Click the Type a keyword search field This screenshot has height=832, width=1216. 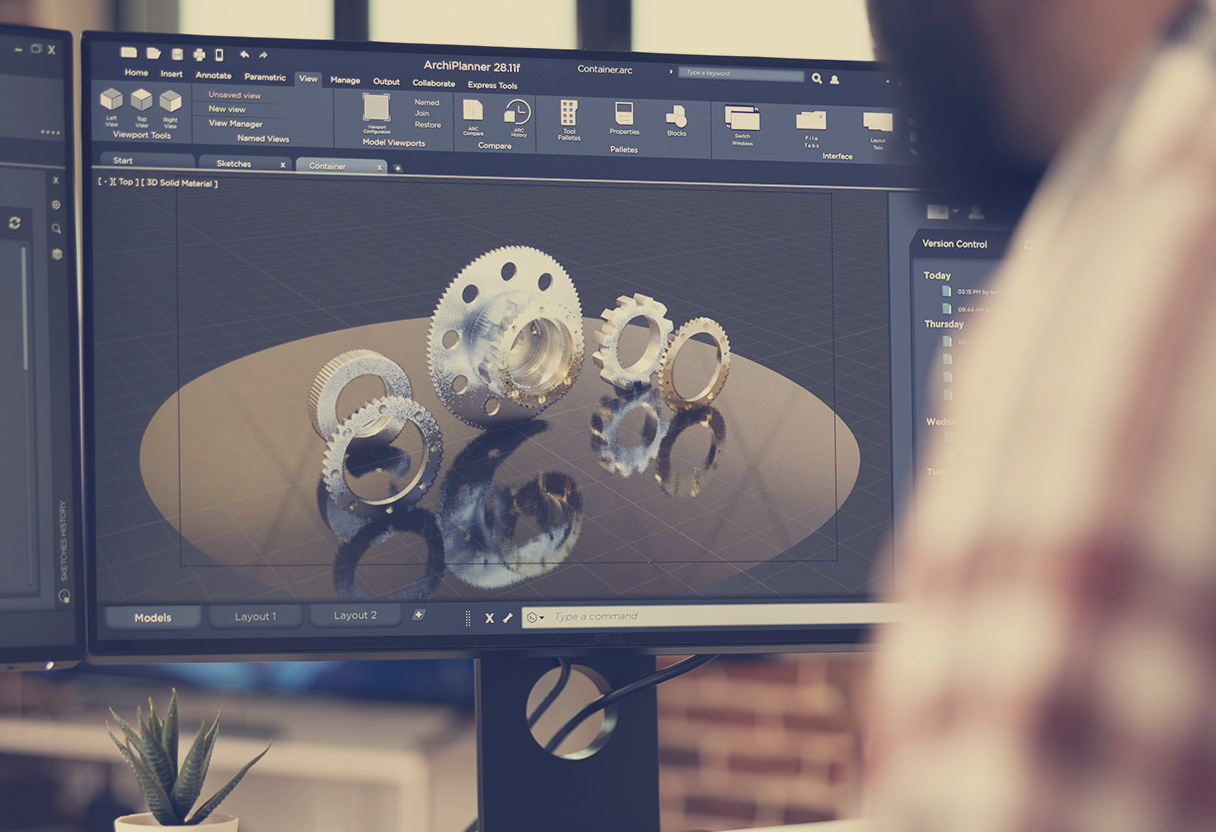[741, 73]
